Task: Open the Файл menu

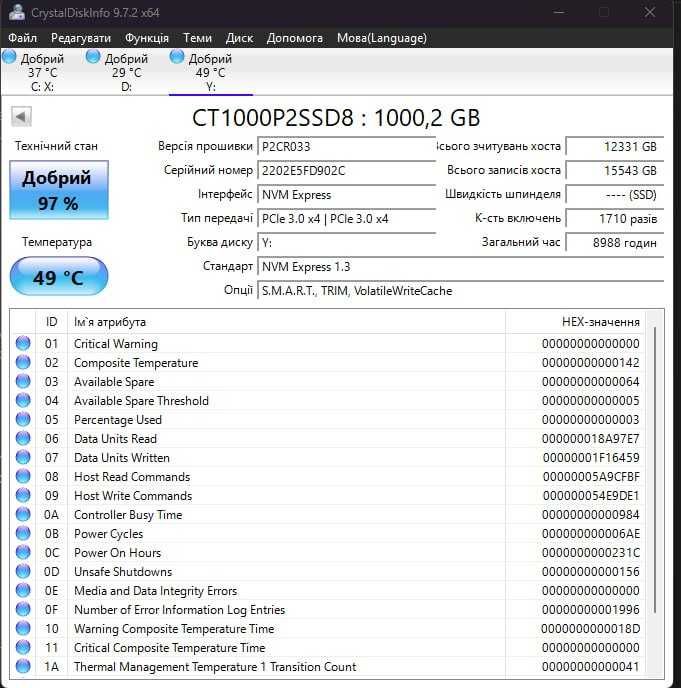Action: tap(22, 38)
